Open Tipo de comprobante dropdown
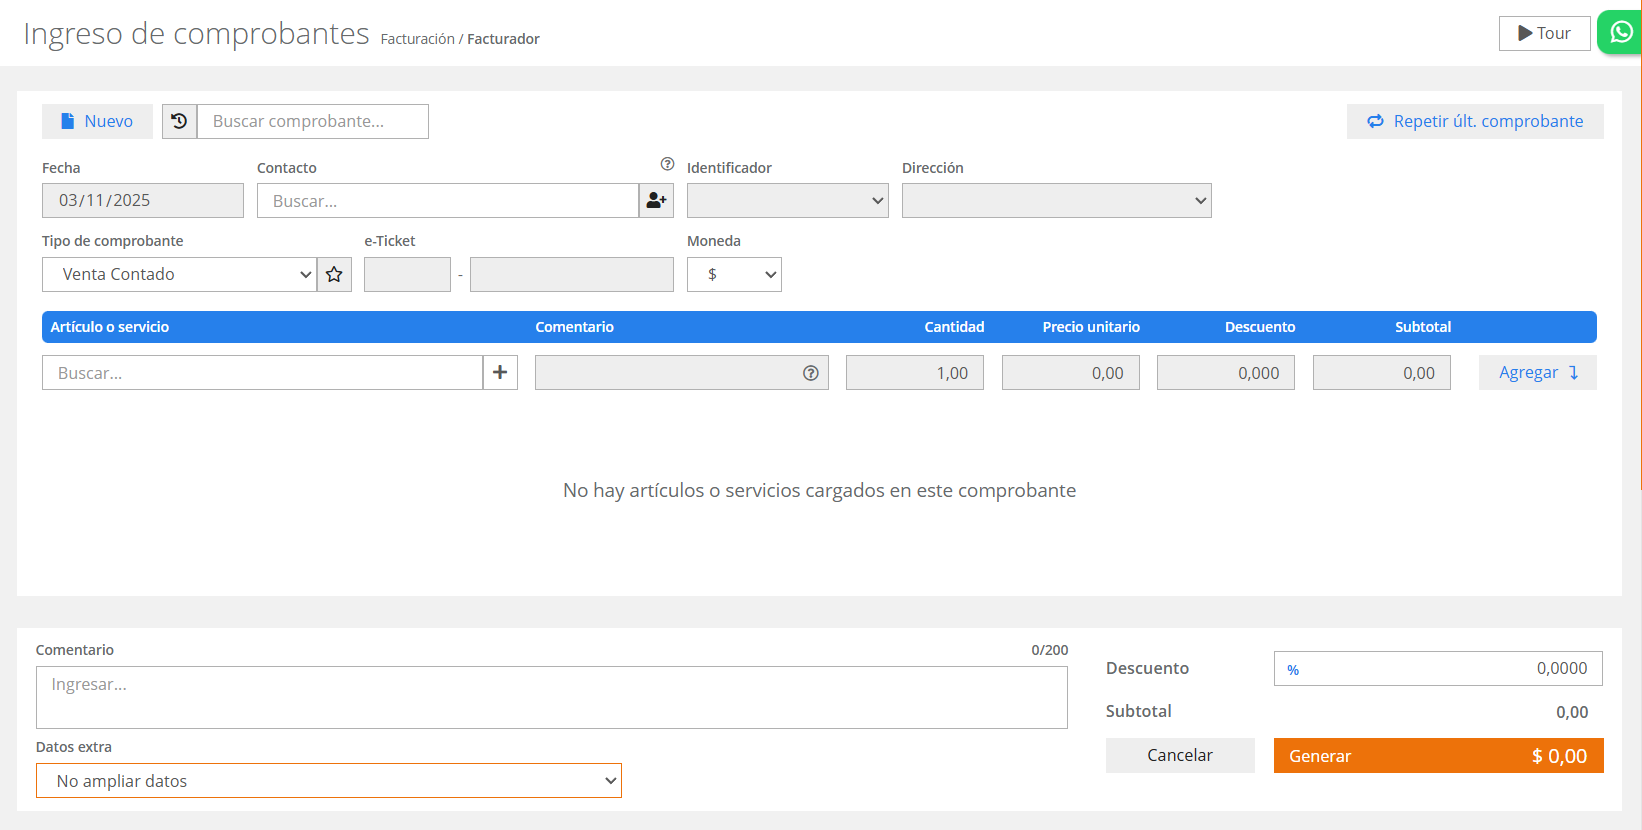The width and height of the screenshot is (1642, 830). (180, 274)
